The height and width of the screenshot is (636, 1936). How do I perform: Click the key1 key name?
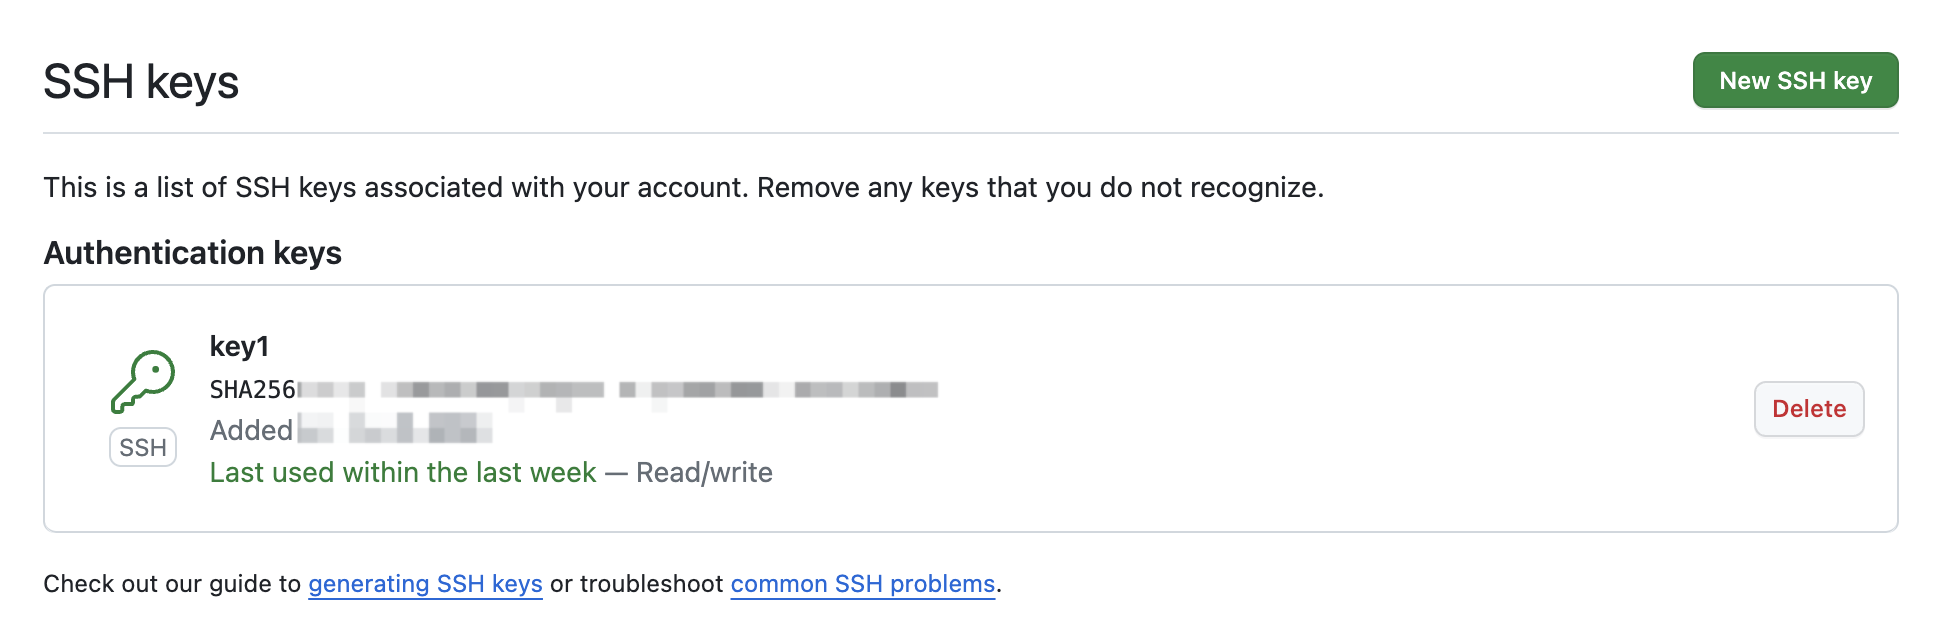click(x=239, y=347)
